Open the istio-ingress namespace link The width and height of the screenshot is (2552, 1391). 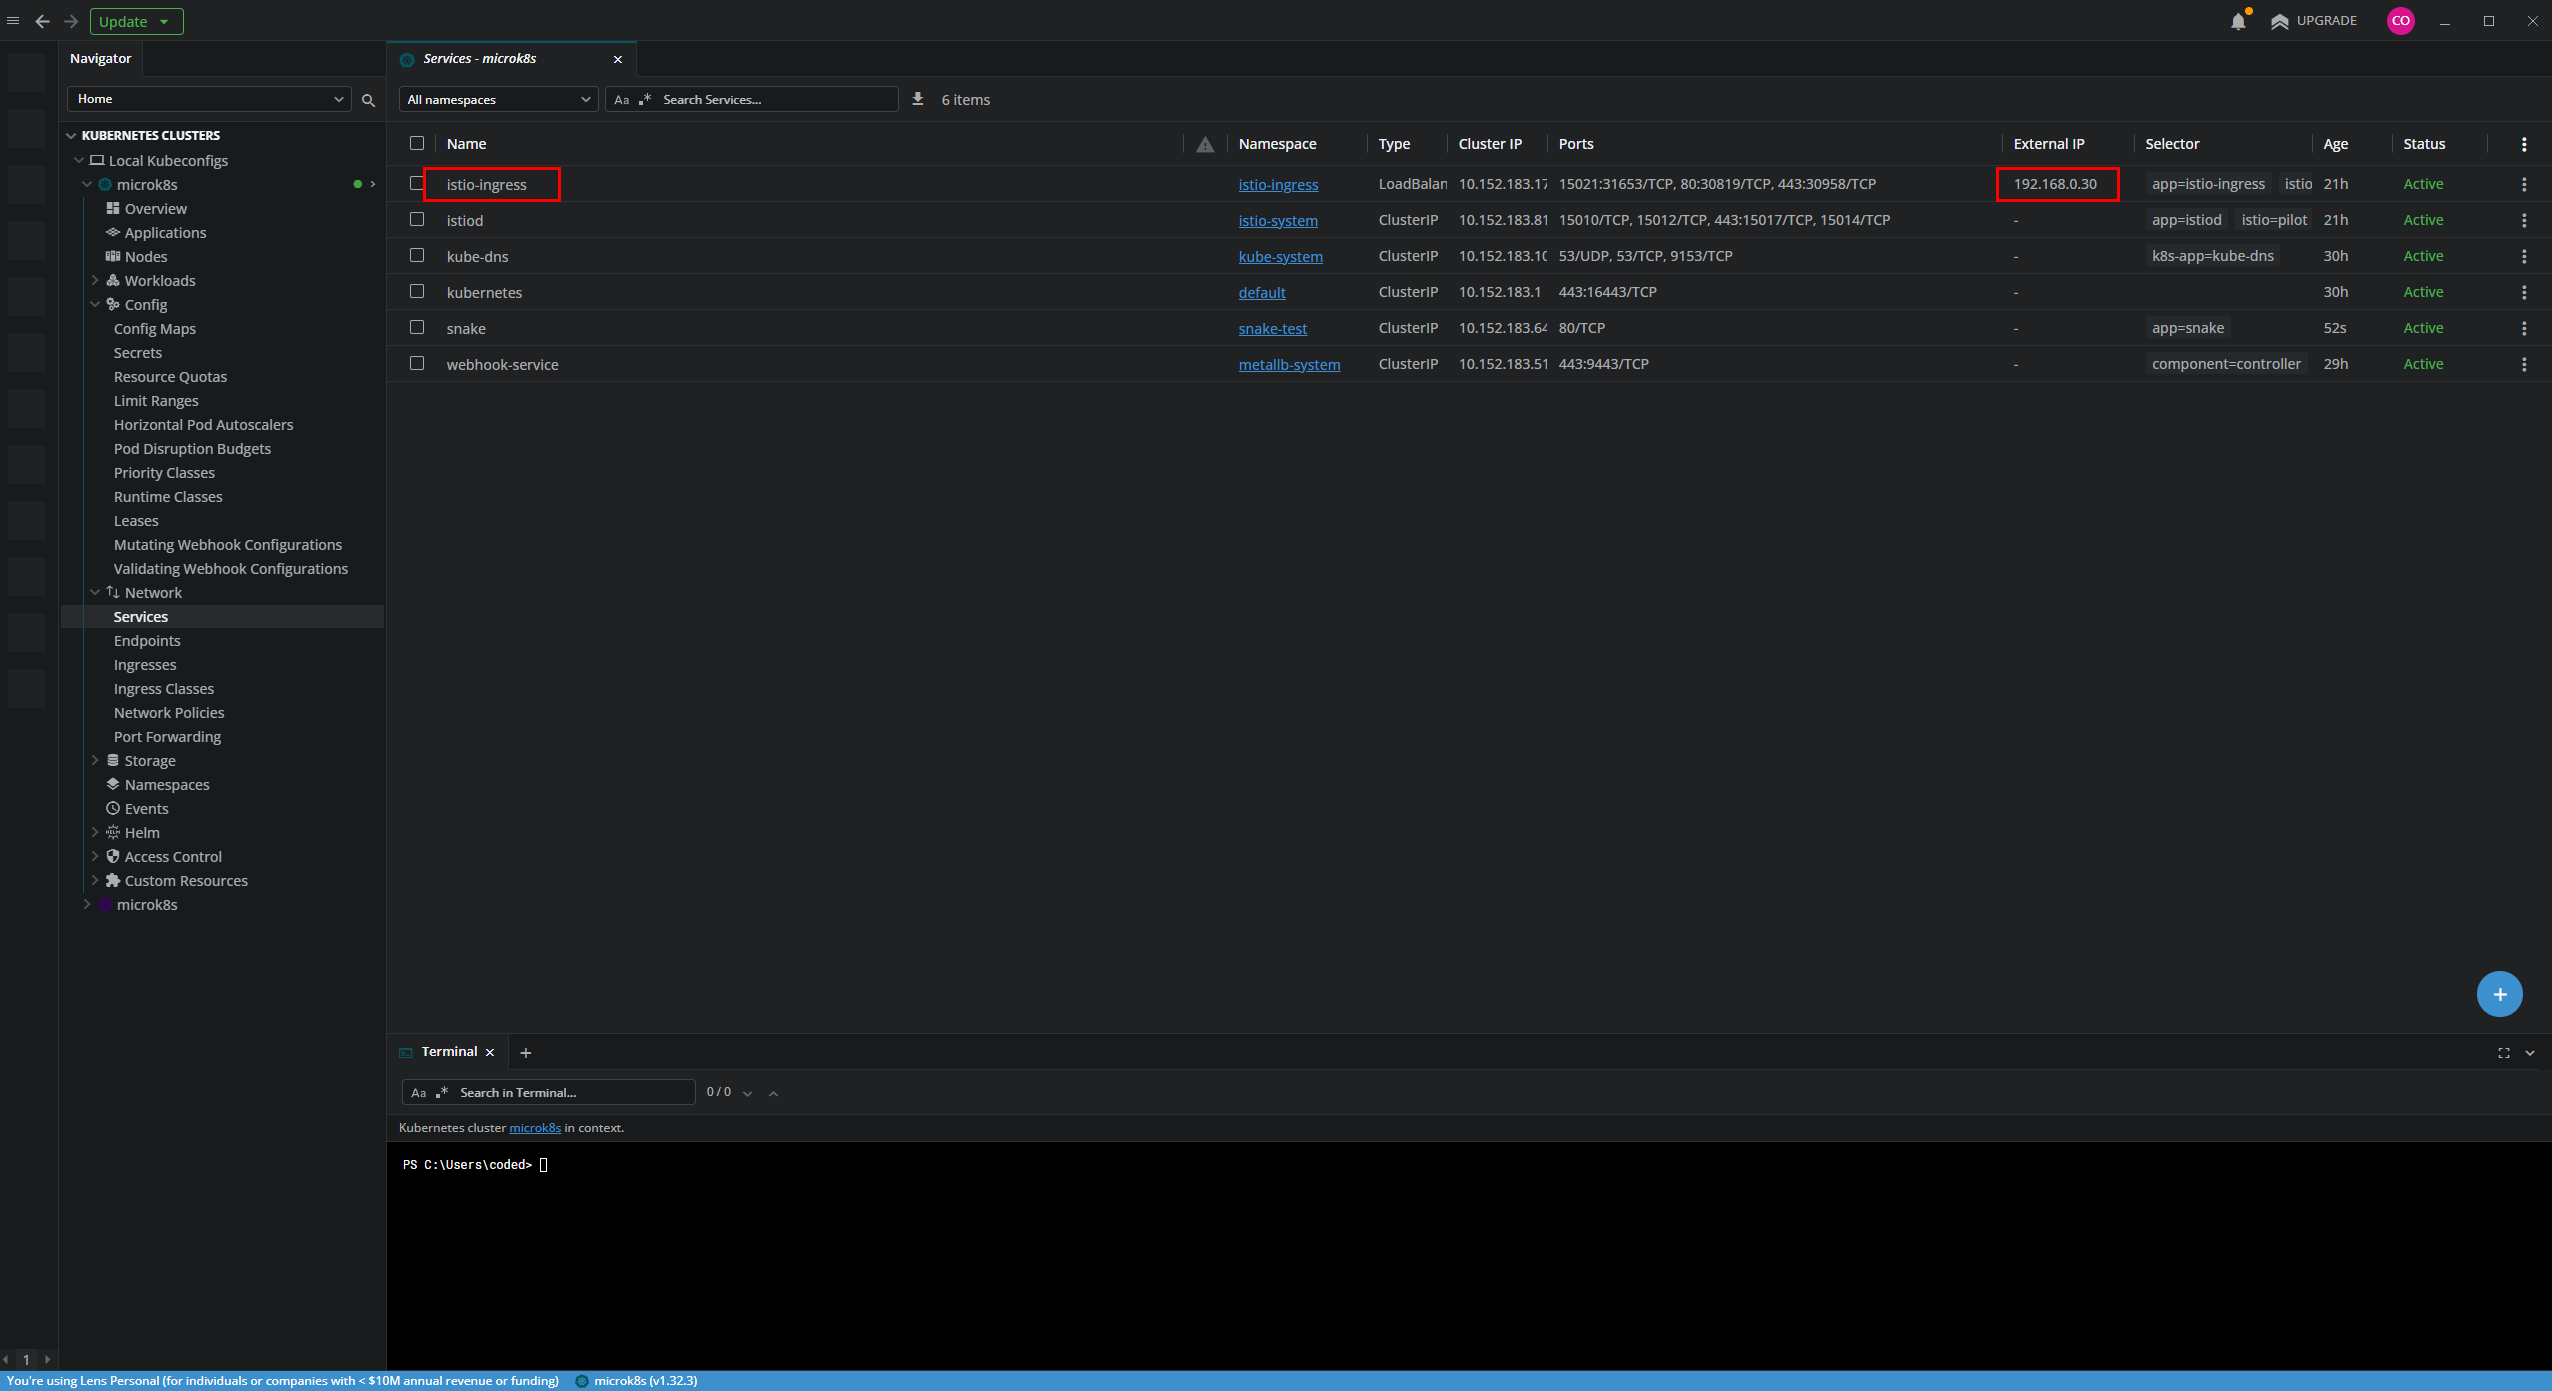click(1278, 184)
